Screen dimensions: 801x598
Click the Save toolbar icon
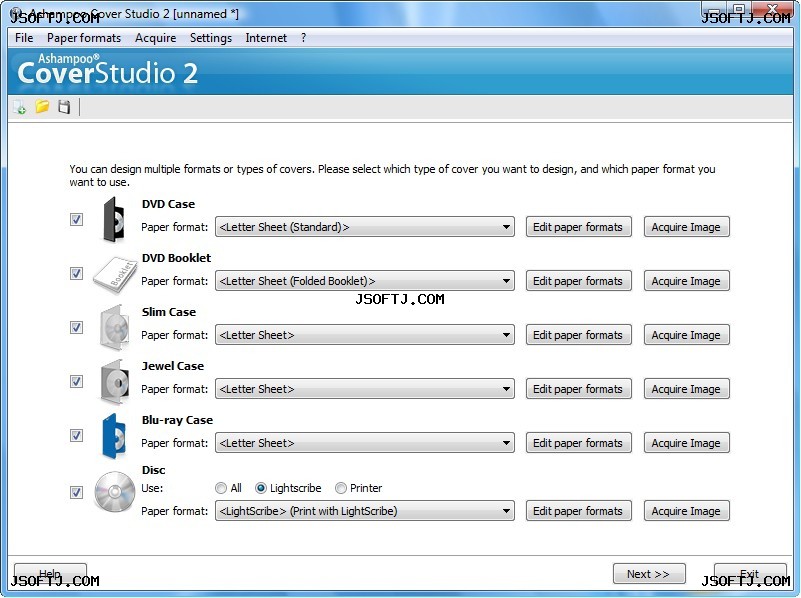click(64, 107)
